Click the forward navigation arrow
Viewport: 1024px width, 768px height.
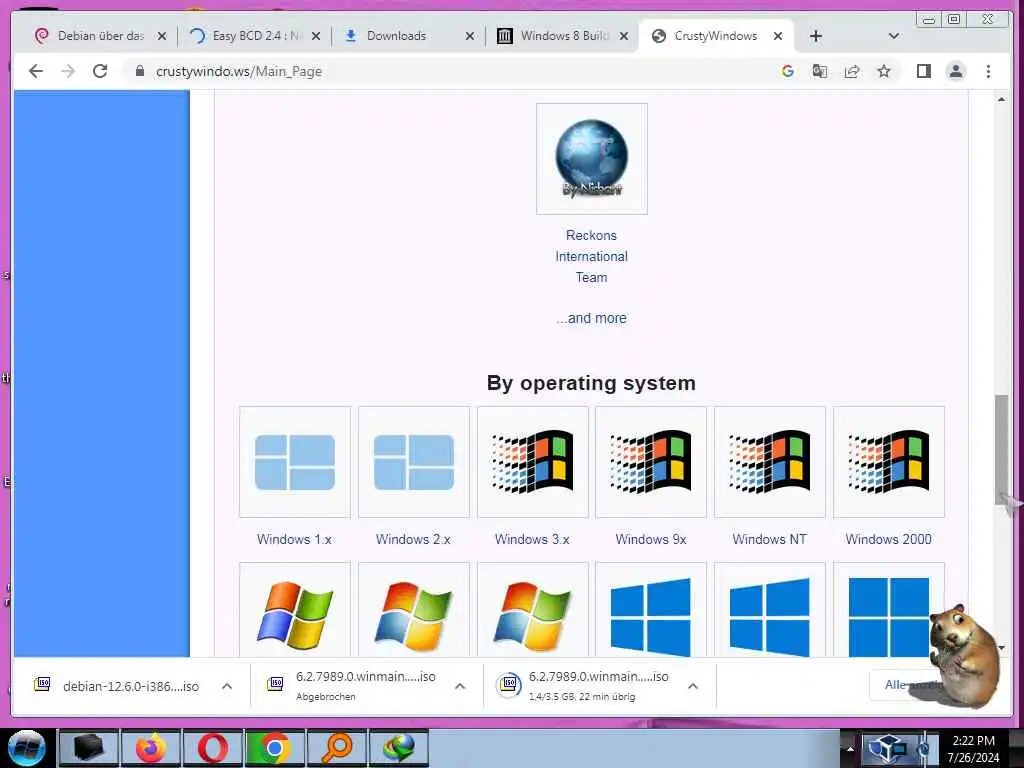(x=68, y=71)
